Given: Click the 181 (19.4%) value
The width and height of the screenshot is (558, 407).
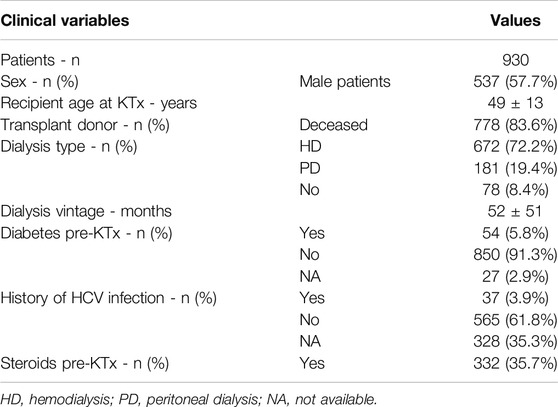Looking at the screenshot, I should pyautogui.click(x=515, y=168).
